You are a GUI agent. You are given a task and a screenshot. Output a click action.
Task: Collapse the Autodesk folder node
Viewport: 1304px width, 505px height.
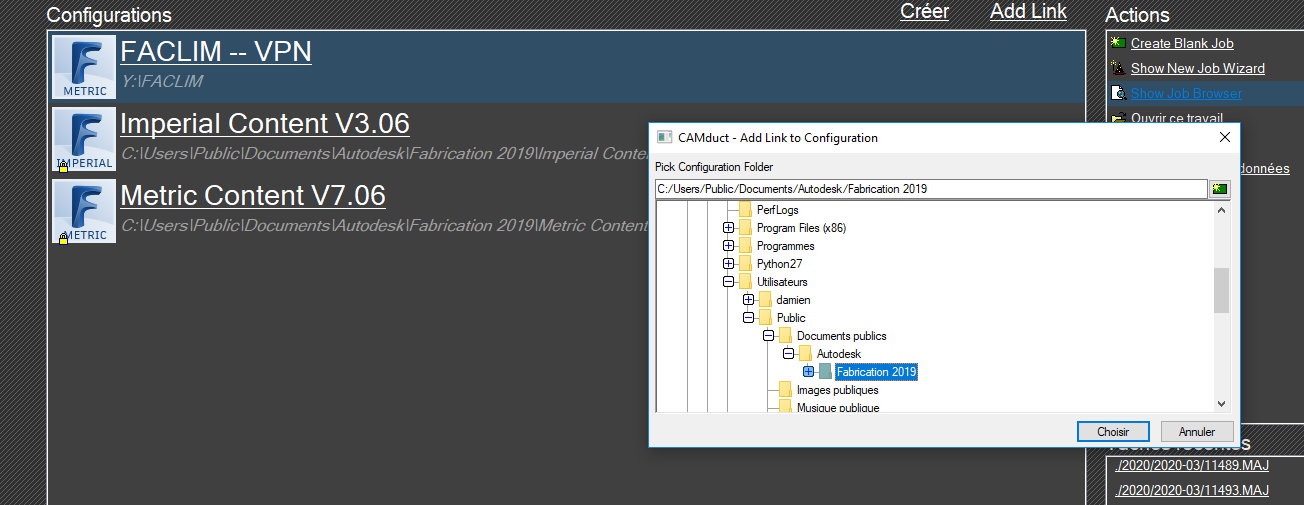tap(789, 354)
